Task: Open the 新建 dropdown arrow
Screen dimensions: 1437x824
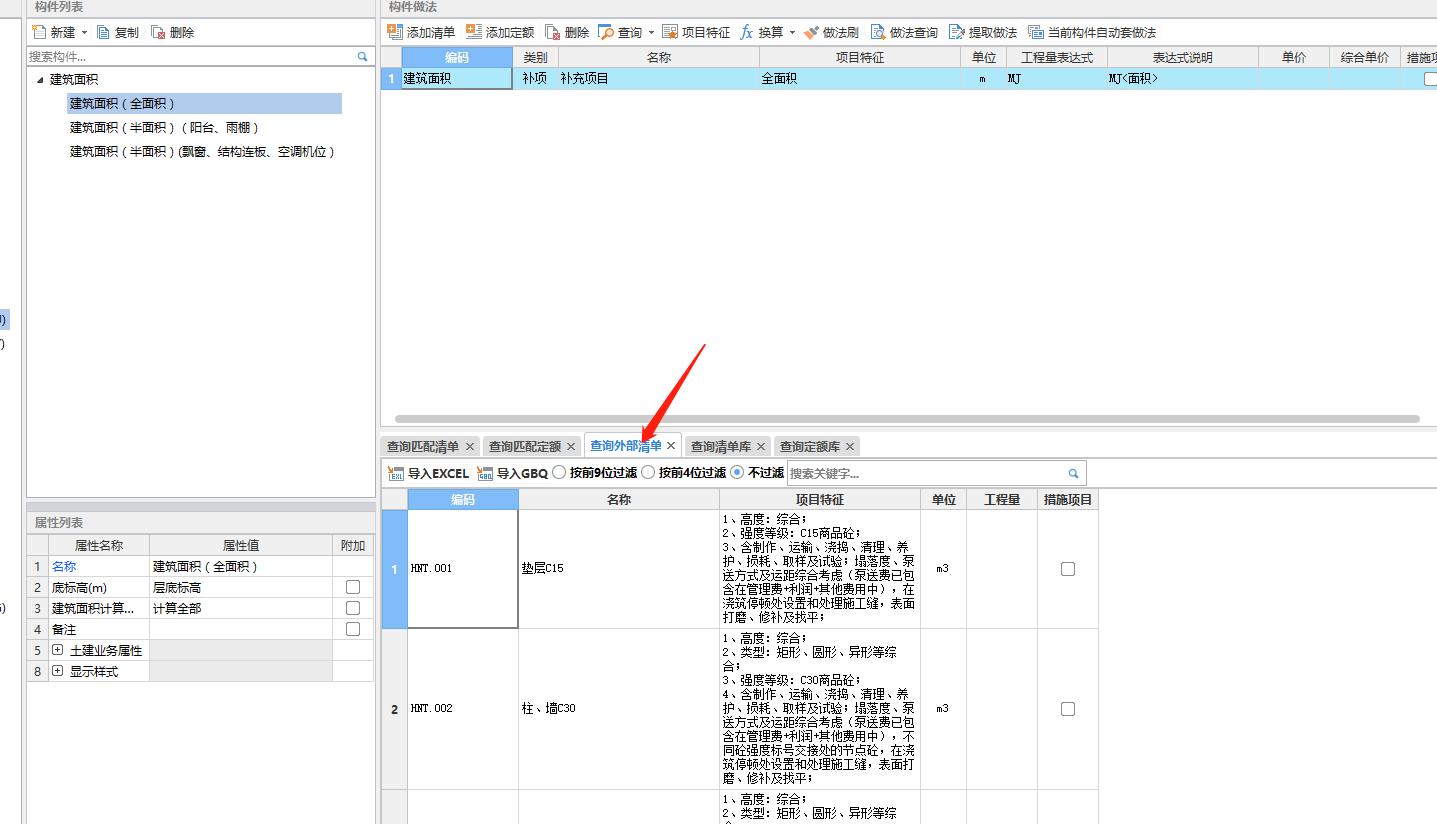Action: (x=84, y=33)
